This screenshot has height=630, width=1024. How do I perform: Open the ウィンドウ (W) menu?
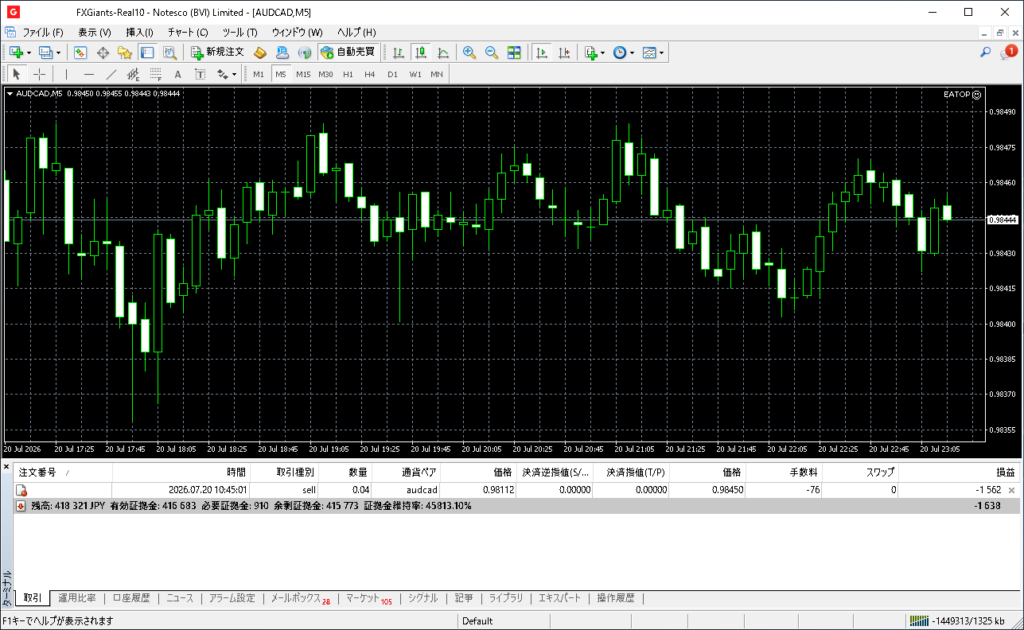coord(297,32)
